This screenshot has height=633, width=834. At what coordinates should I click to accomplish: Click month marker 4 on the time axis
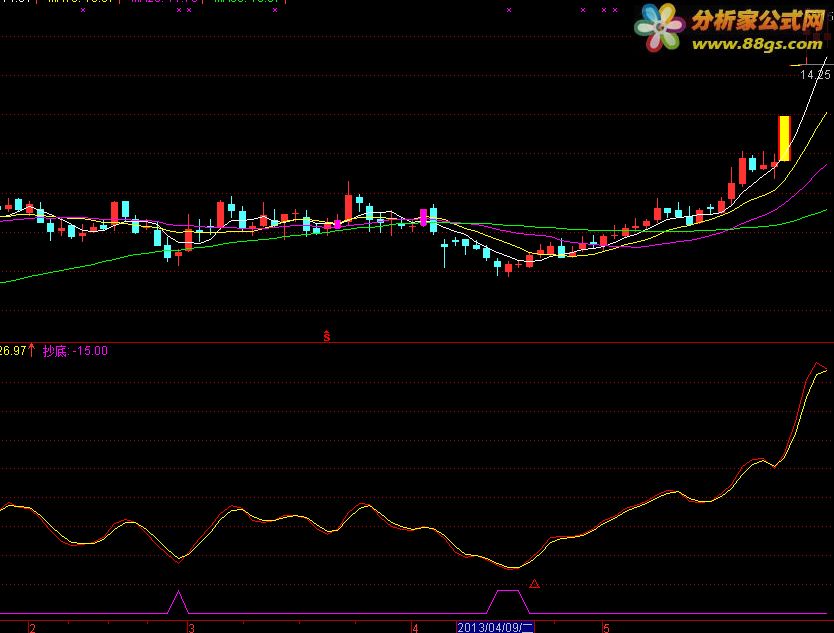coord(415,628)
